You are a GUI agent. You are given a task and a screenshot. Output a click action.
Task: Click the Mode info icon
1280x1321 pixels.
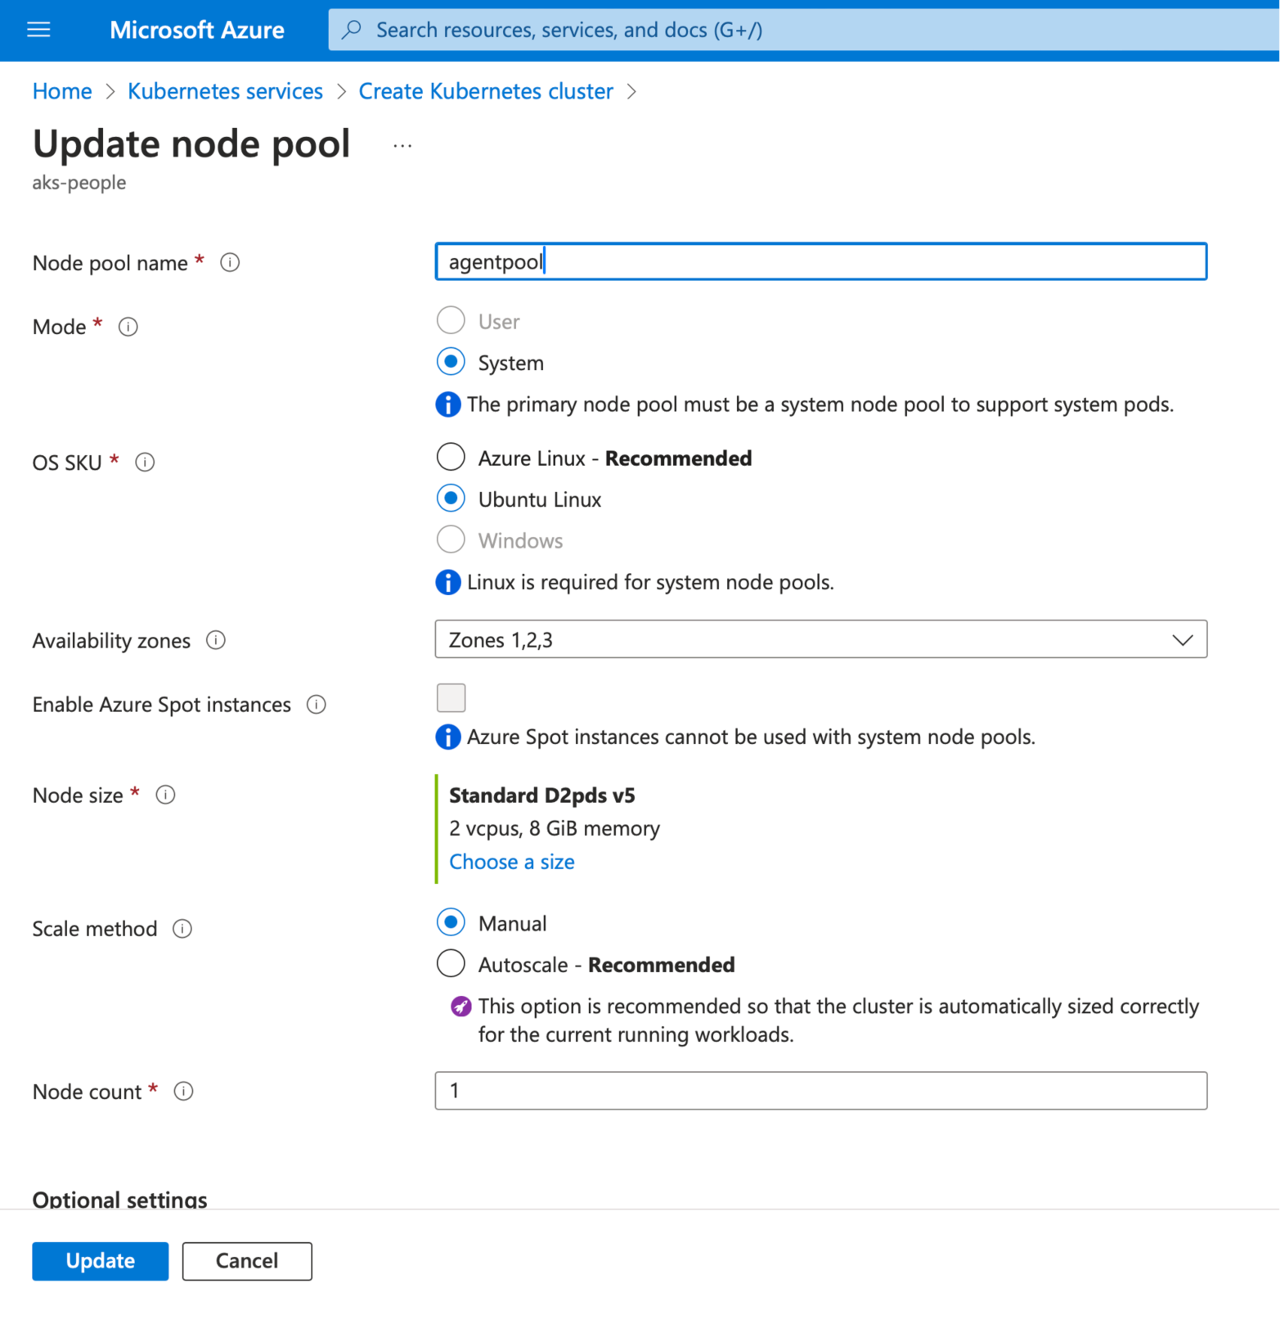(x=128, y=327)
